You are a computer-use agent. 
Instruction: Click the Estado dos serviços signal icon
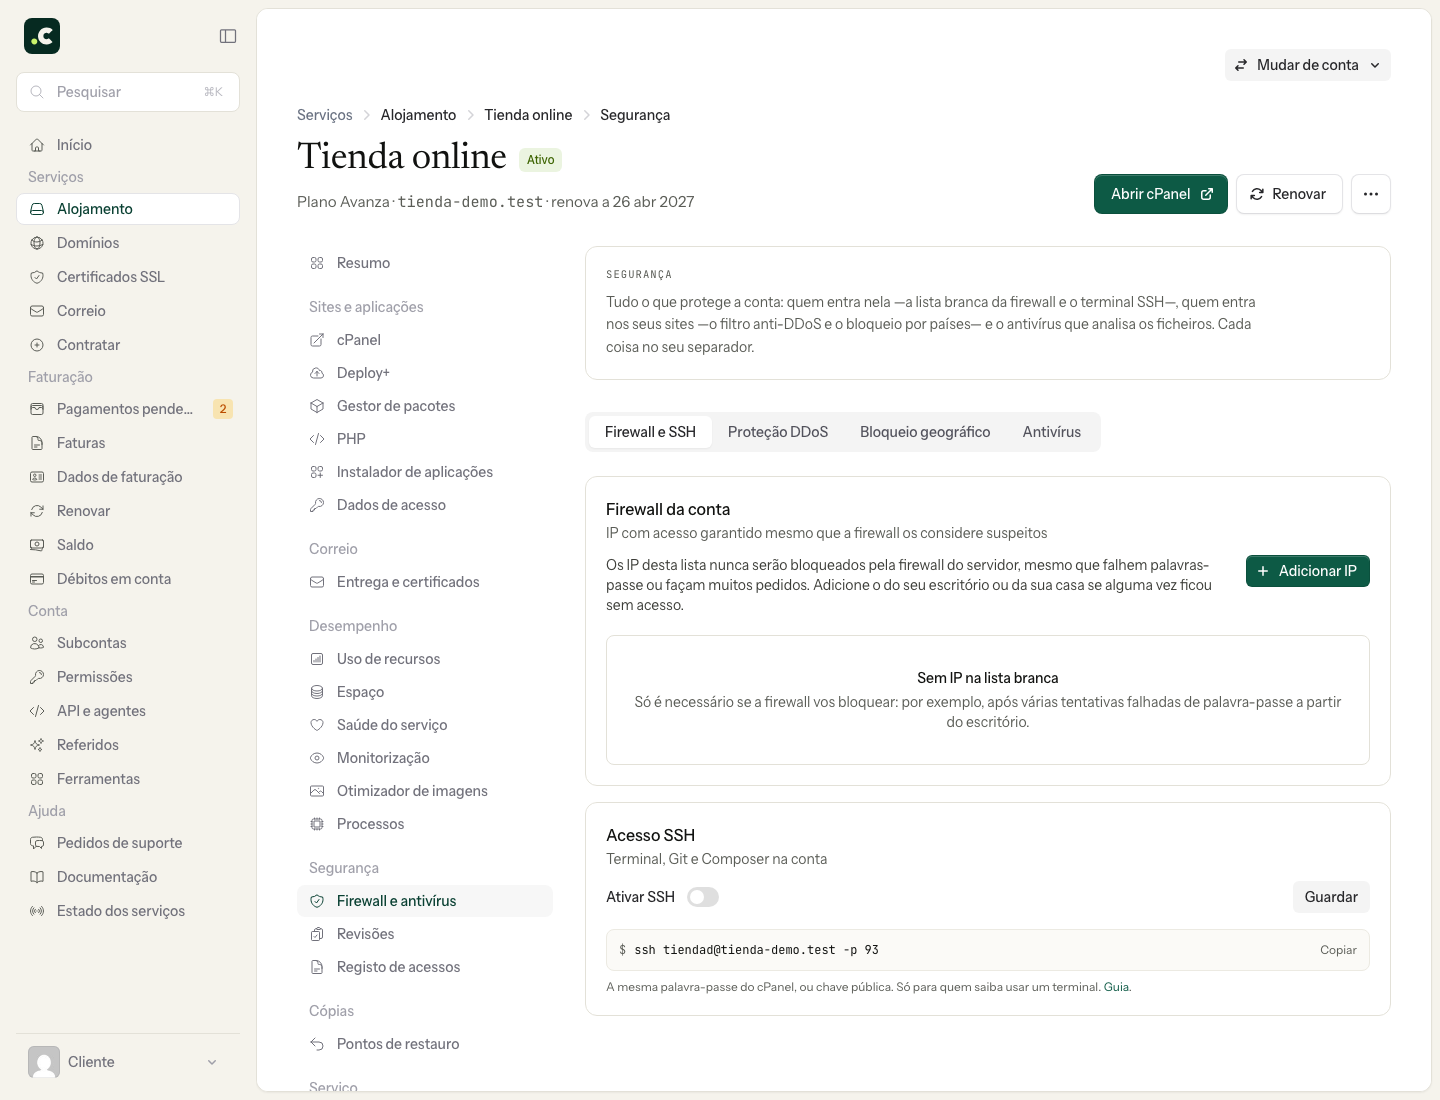(x=37, y=911)
